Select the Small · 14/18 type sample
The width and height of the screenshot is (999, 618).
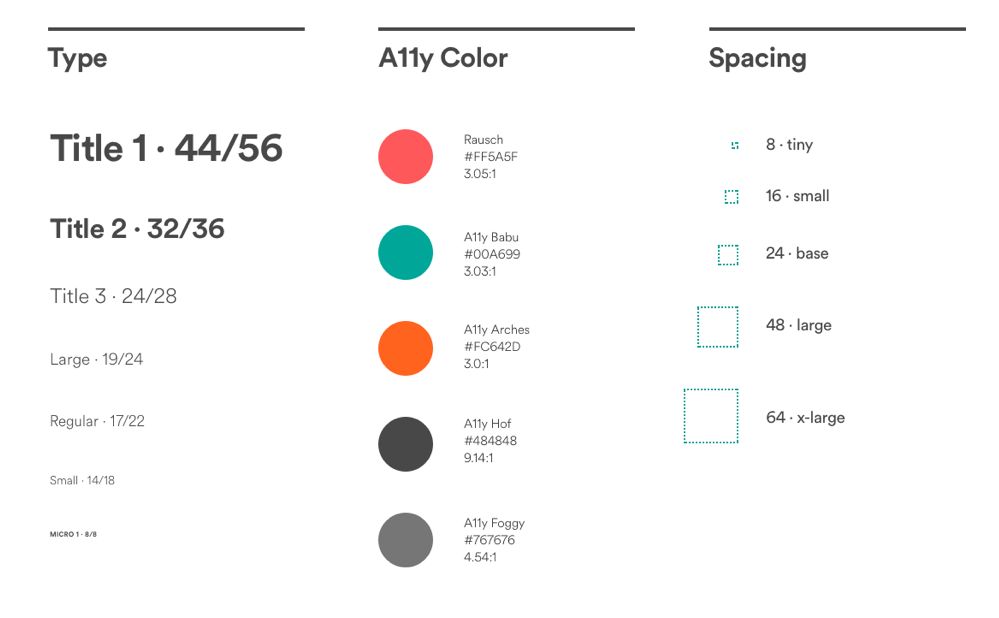82,481
